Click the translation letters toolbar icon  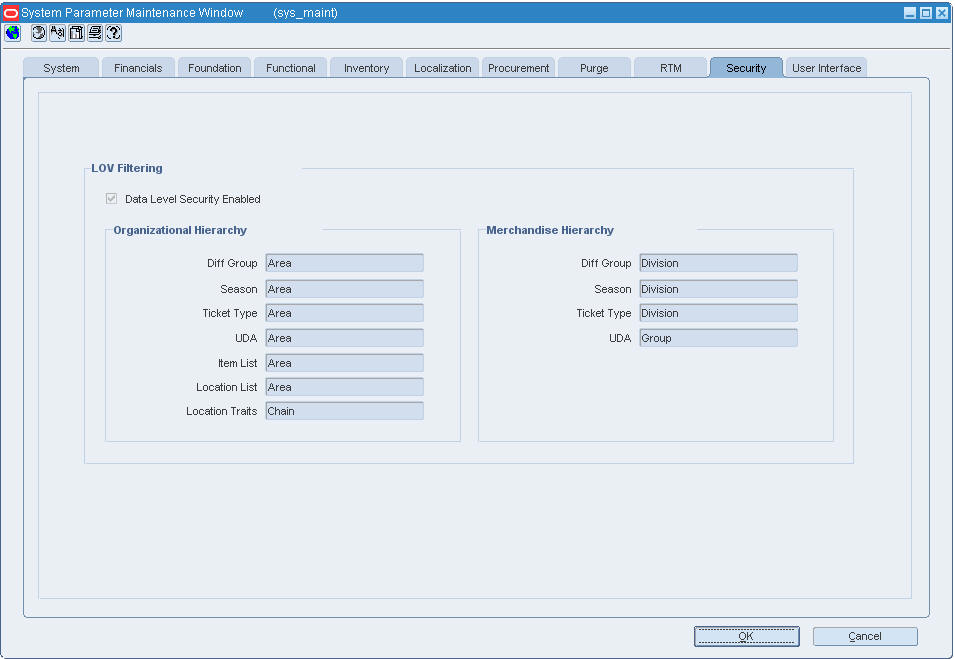point(57,33)
